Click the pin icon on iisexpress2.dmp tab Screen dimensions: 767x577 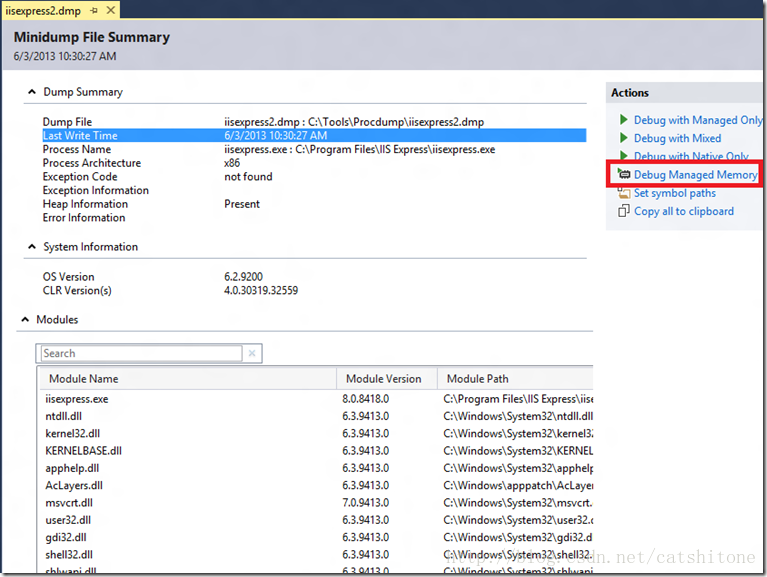pyautogui.click(x=94, y=10)
